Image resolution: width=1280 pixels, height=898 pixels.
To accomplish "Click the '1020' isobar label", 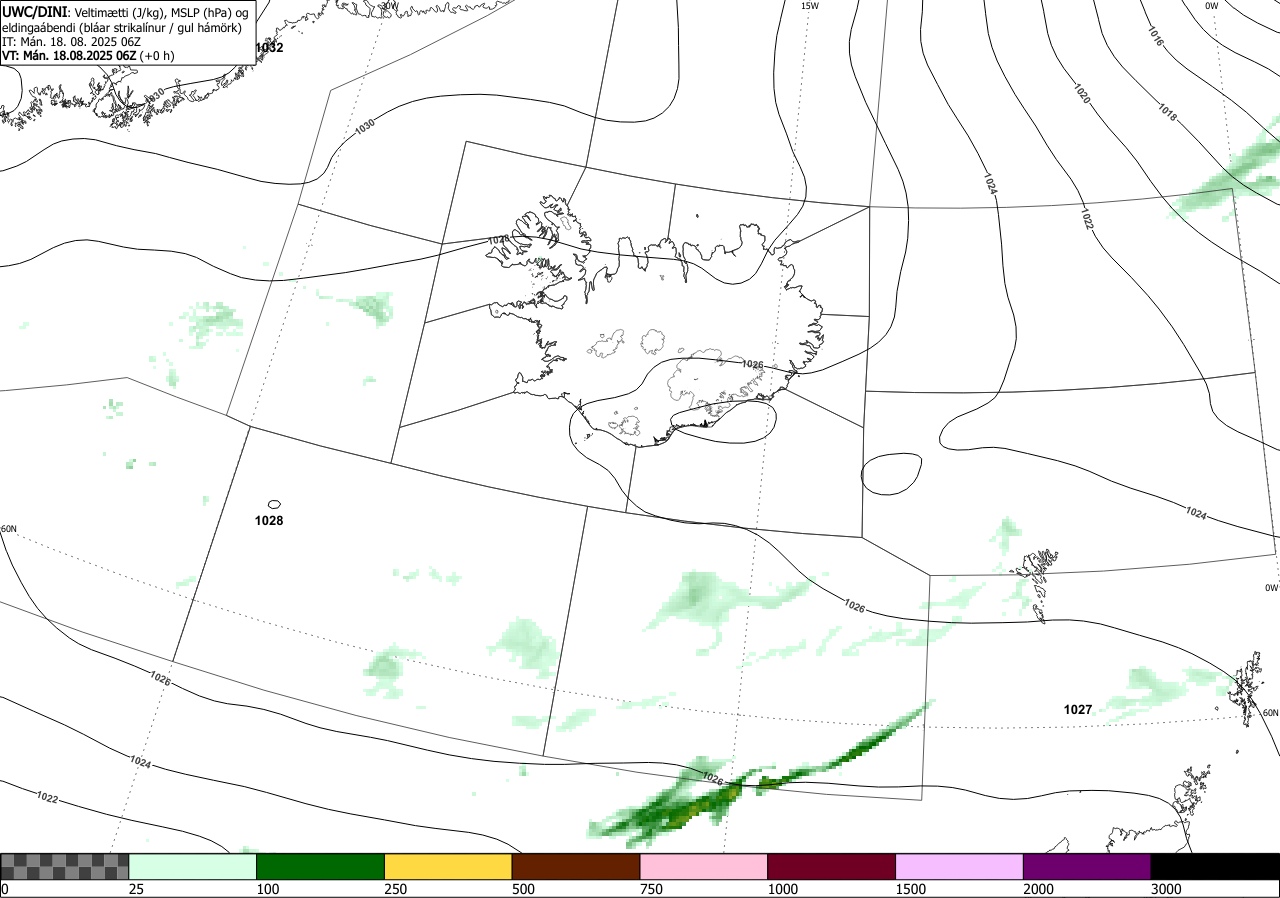I will 1082,95.
